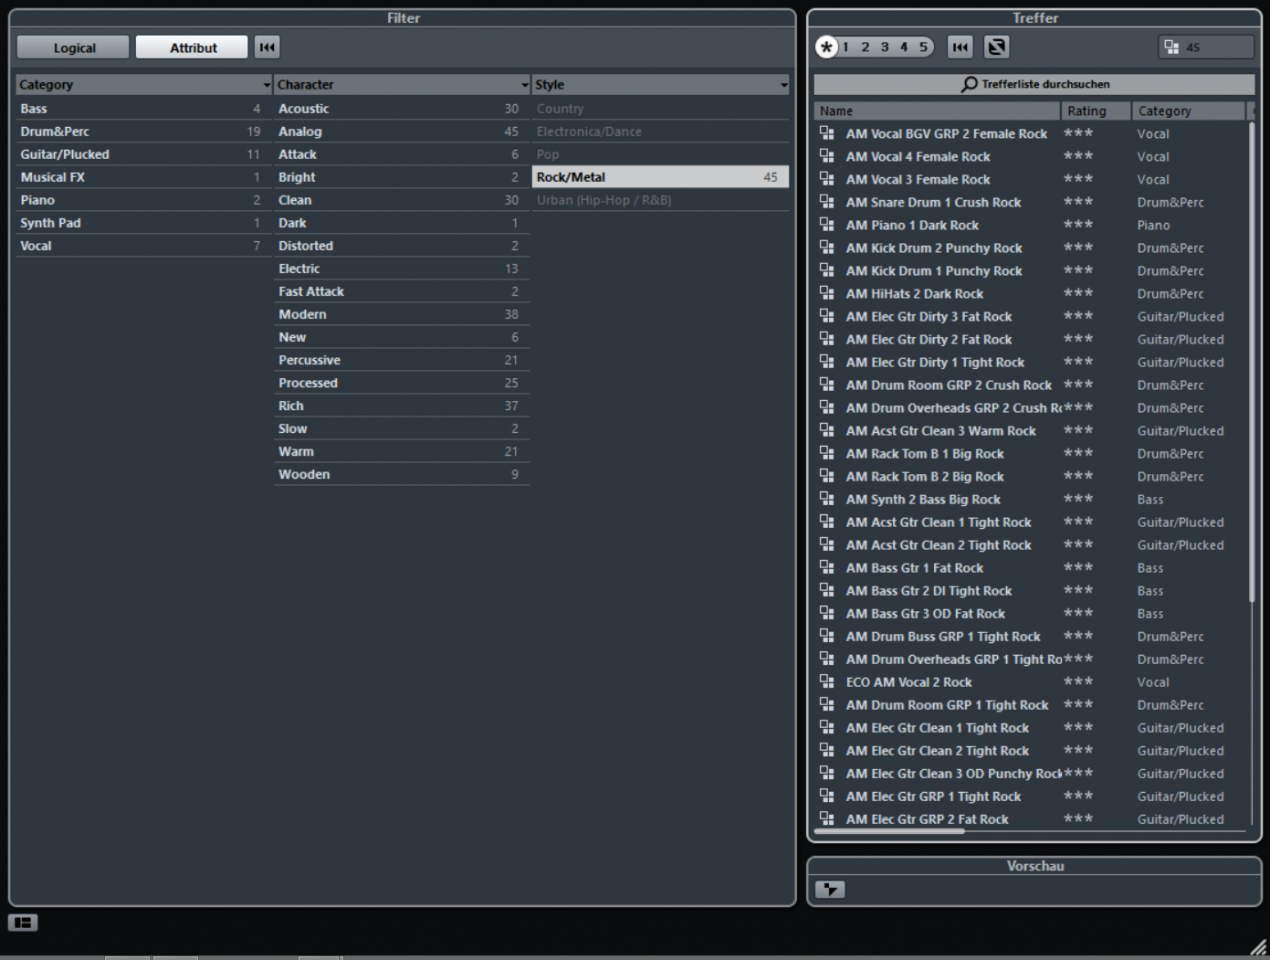This screenshot has height=960, width=1270.
Task: Select the Wooden character filter
Action: point(402,474)
